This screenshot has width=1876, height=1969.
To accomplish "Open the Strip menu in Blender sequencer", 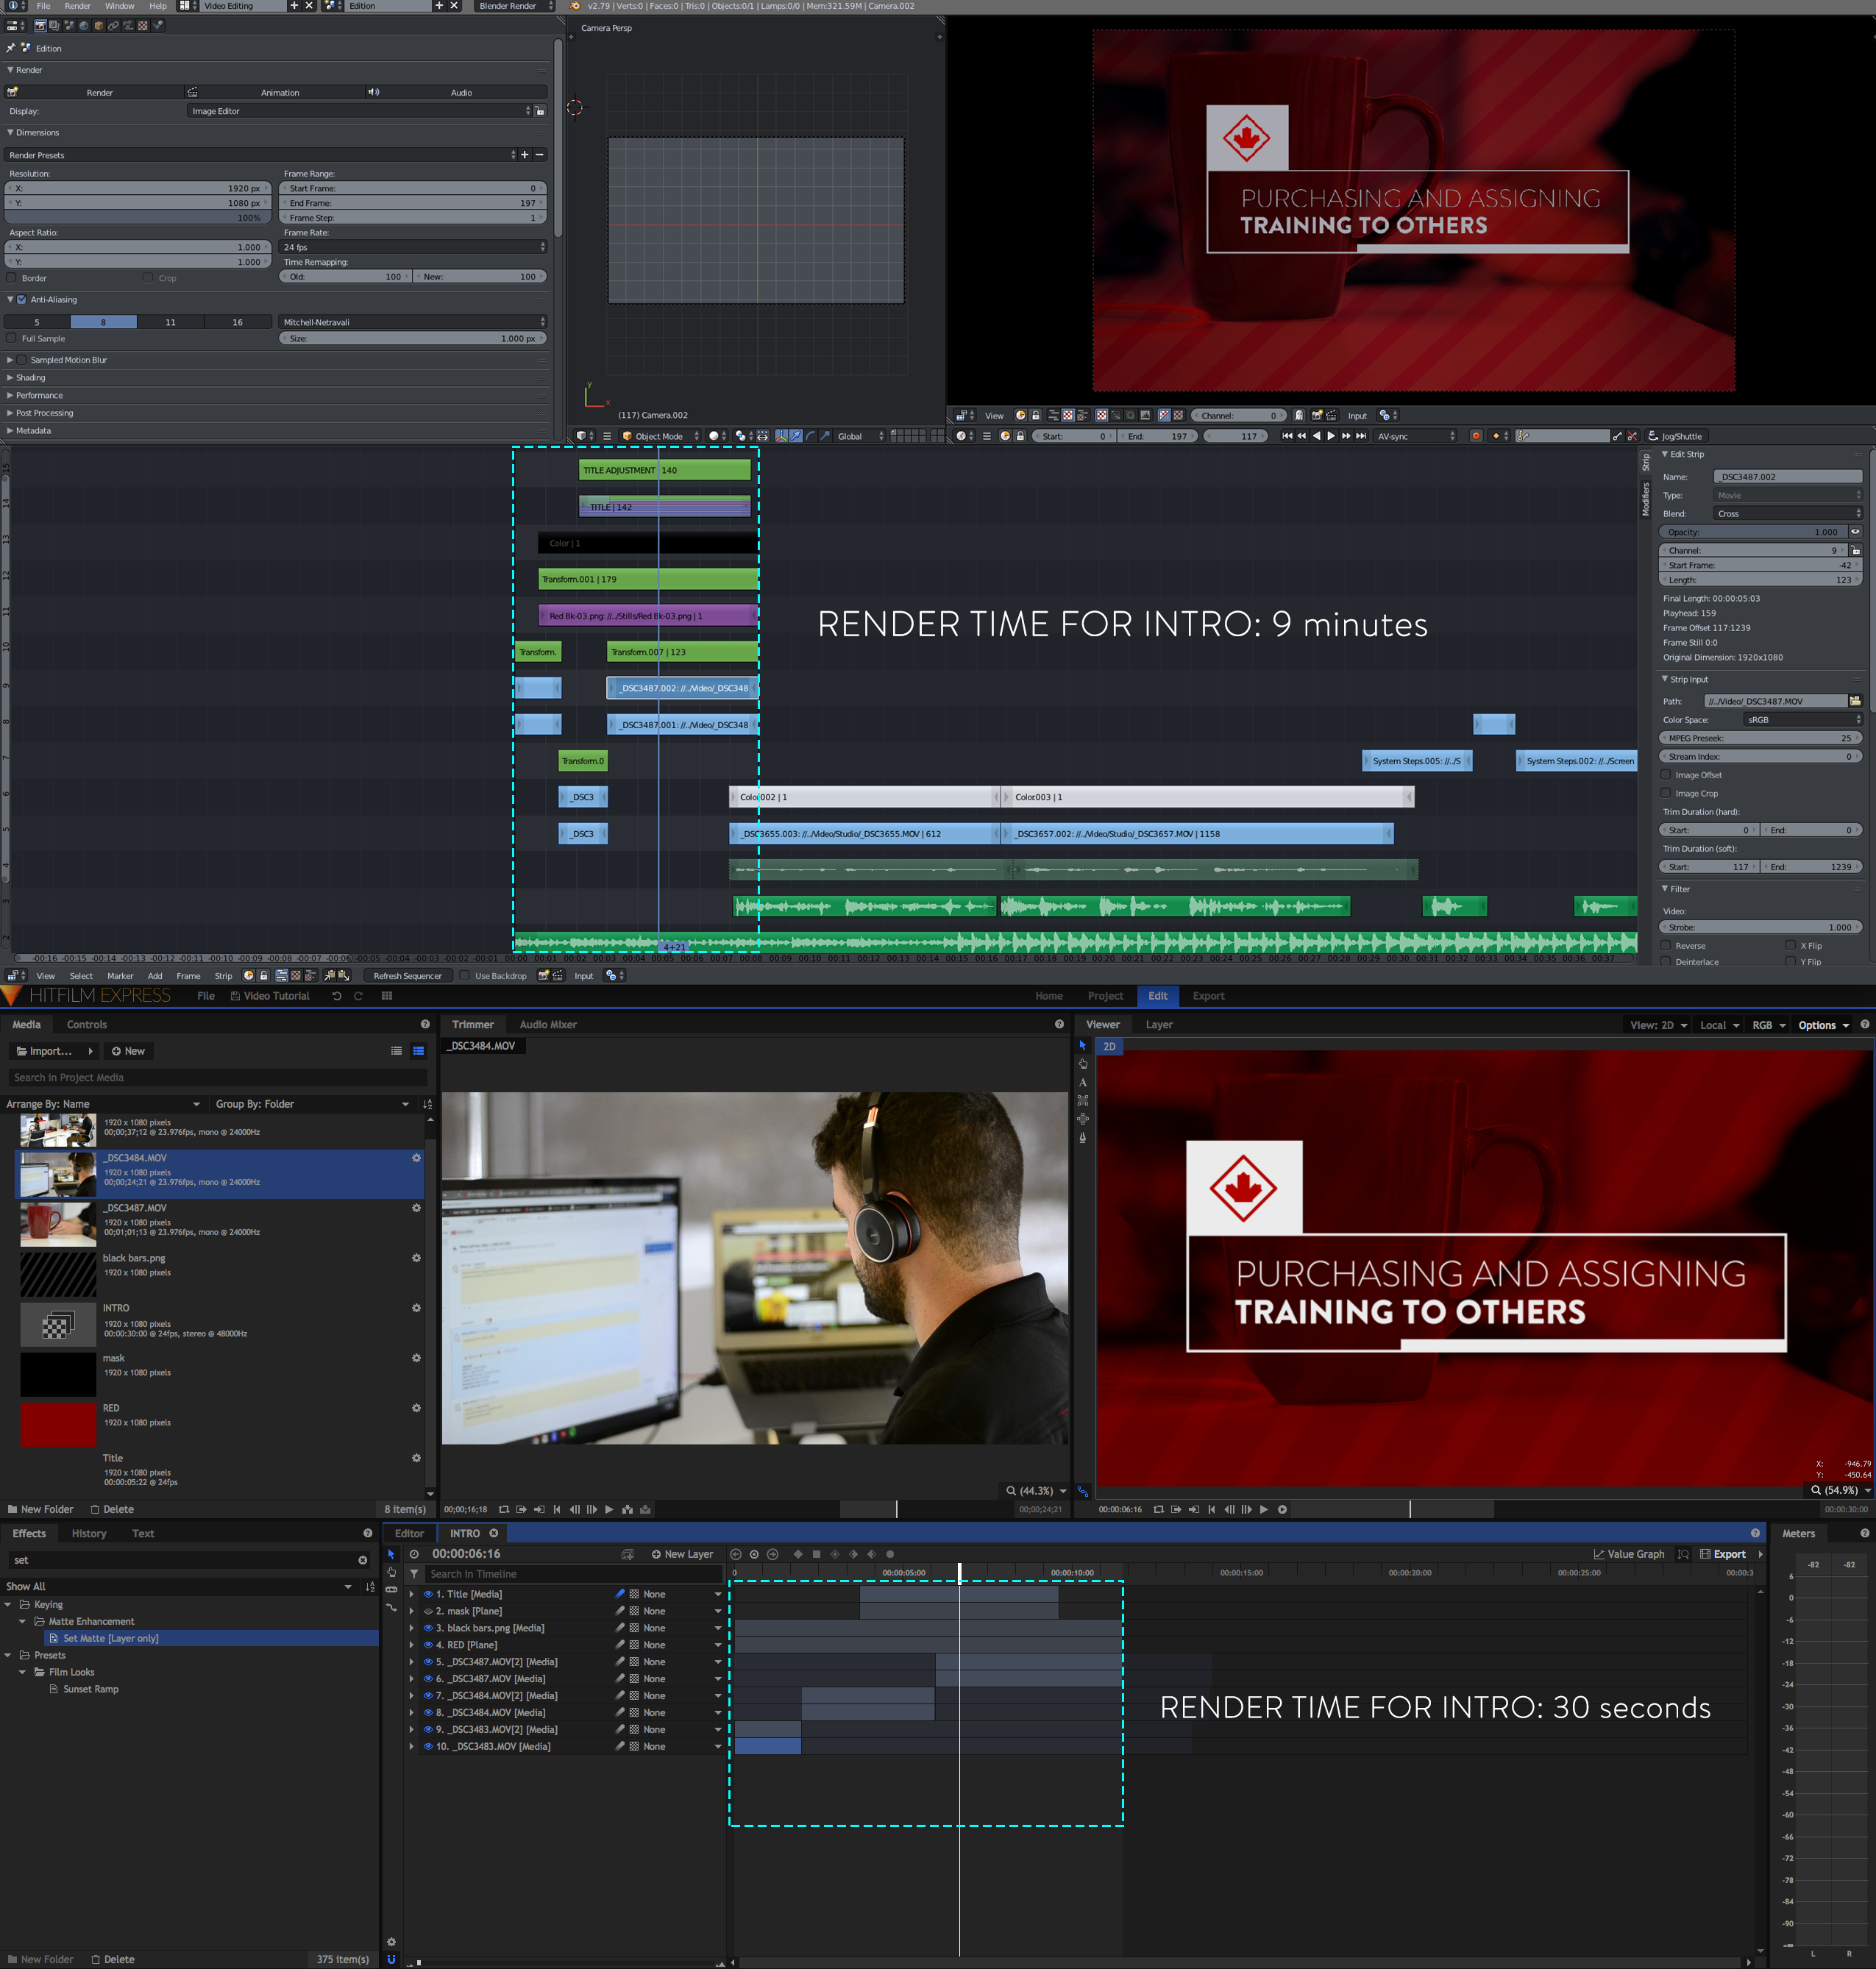I will click(x=223, y=976).
